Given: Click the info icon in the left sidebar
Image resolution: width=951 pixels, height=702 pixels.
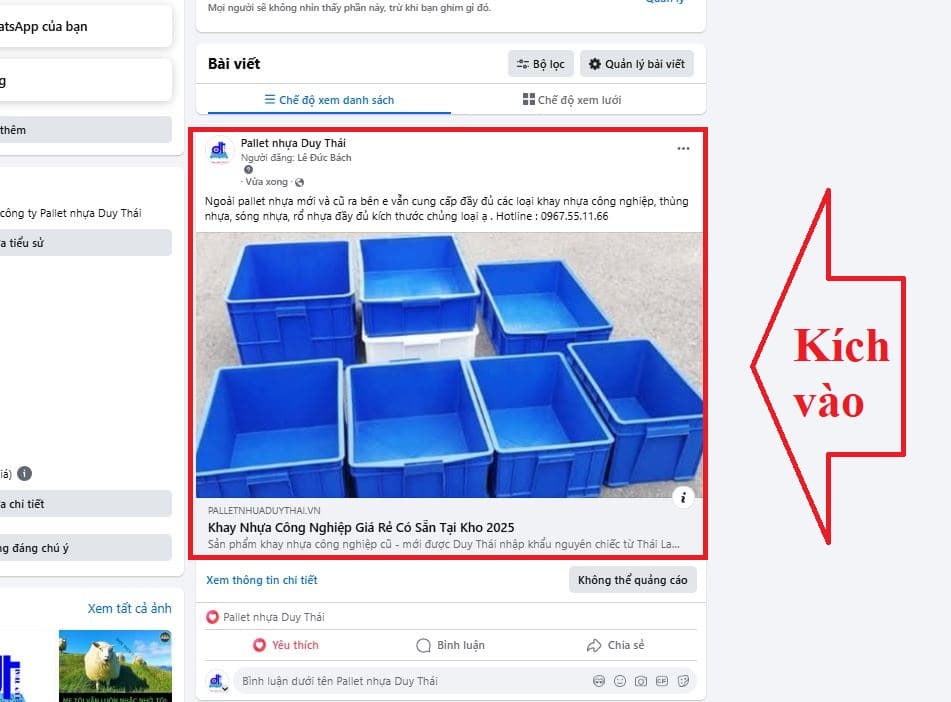Looking at the screenshot, I should click(24, 473).
